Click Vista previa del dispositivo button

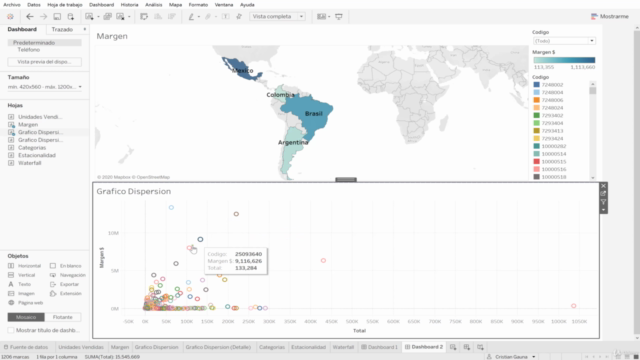[x=44, y=62]
